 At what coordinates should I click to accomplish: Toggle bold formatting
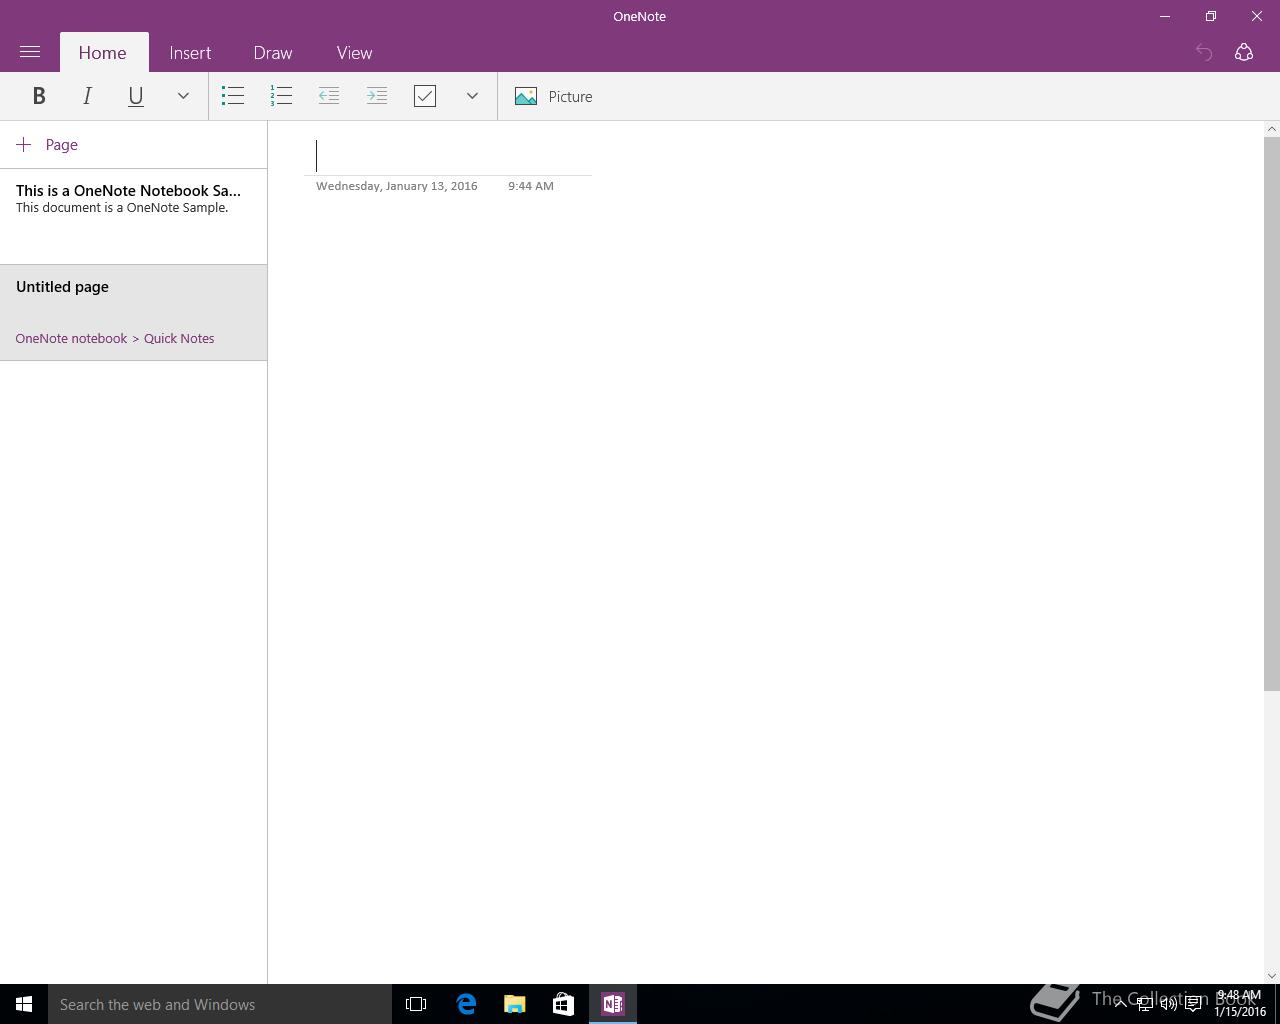pos(39,96)
